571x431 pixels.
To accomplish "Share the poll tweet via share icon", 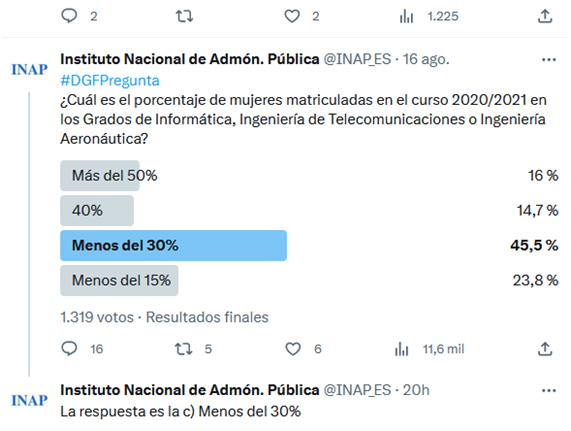I will (545, 349).
